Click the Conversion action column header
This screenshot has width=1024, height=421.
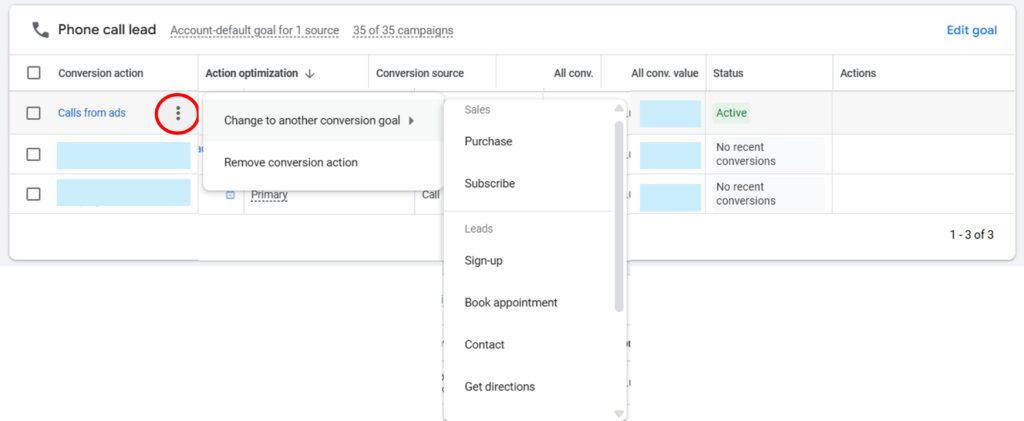101,73
